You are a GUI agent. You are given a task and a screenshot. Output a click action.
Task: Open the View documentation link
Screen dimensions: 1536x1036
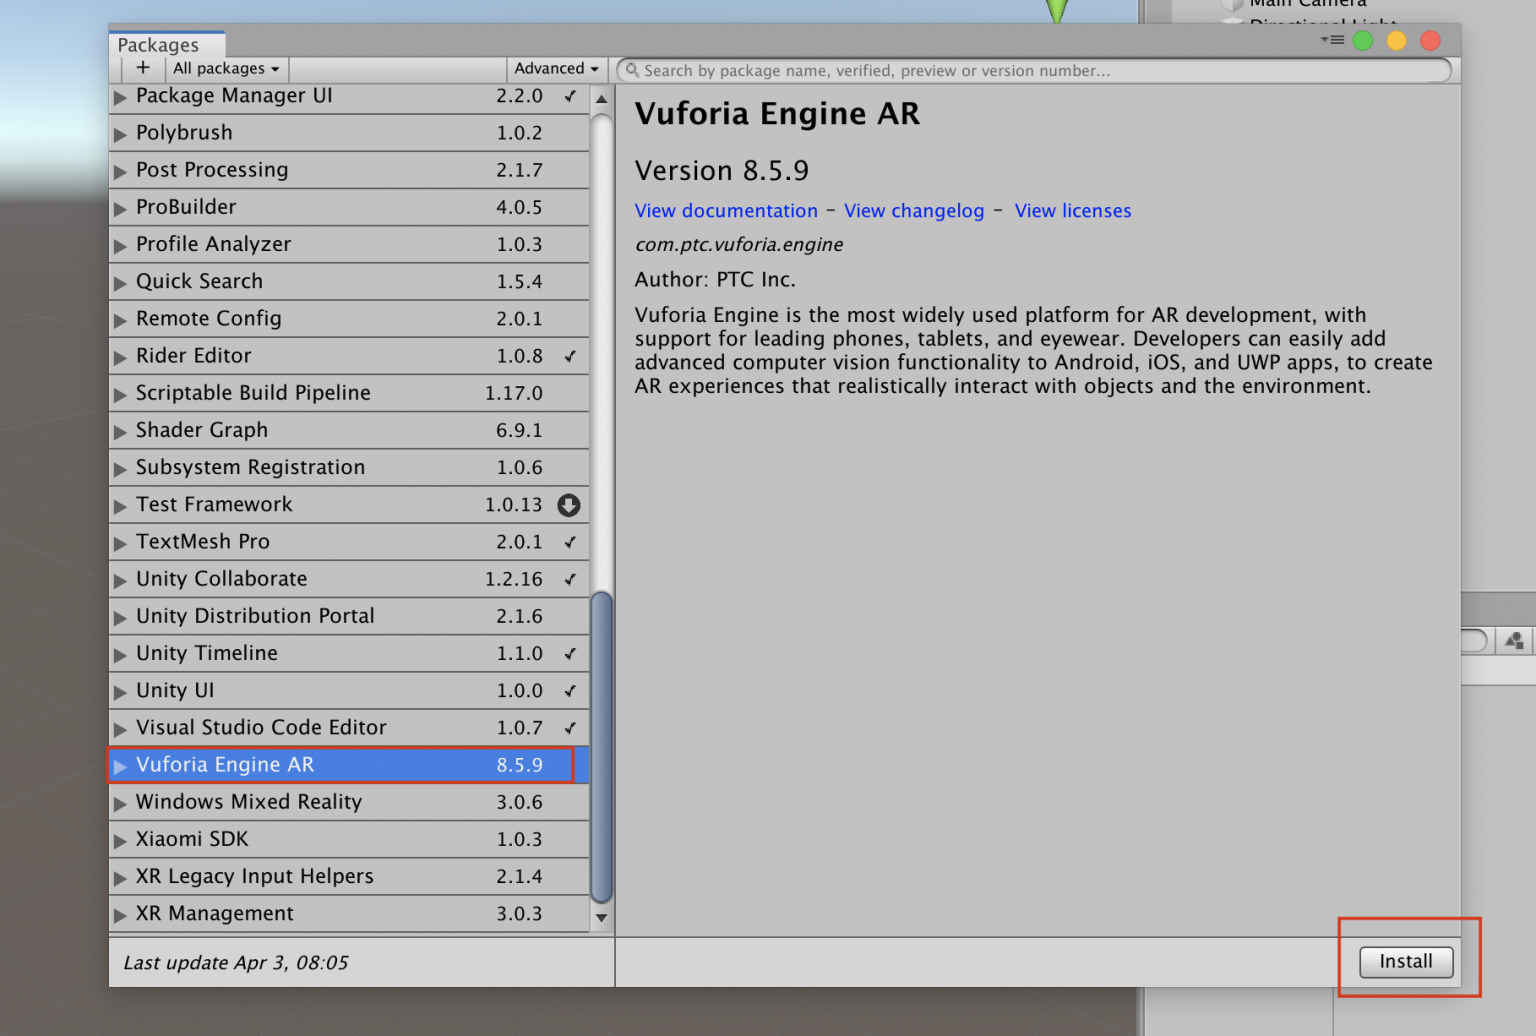[x=726, y=211]
